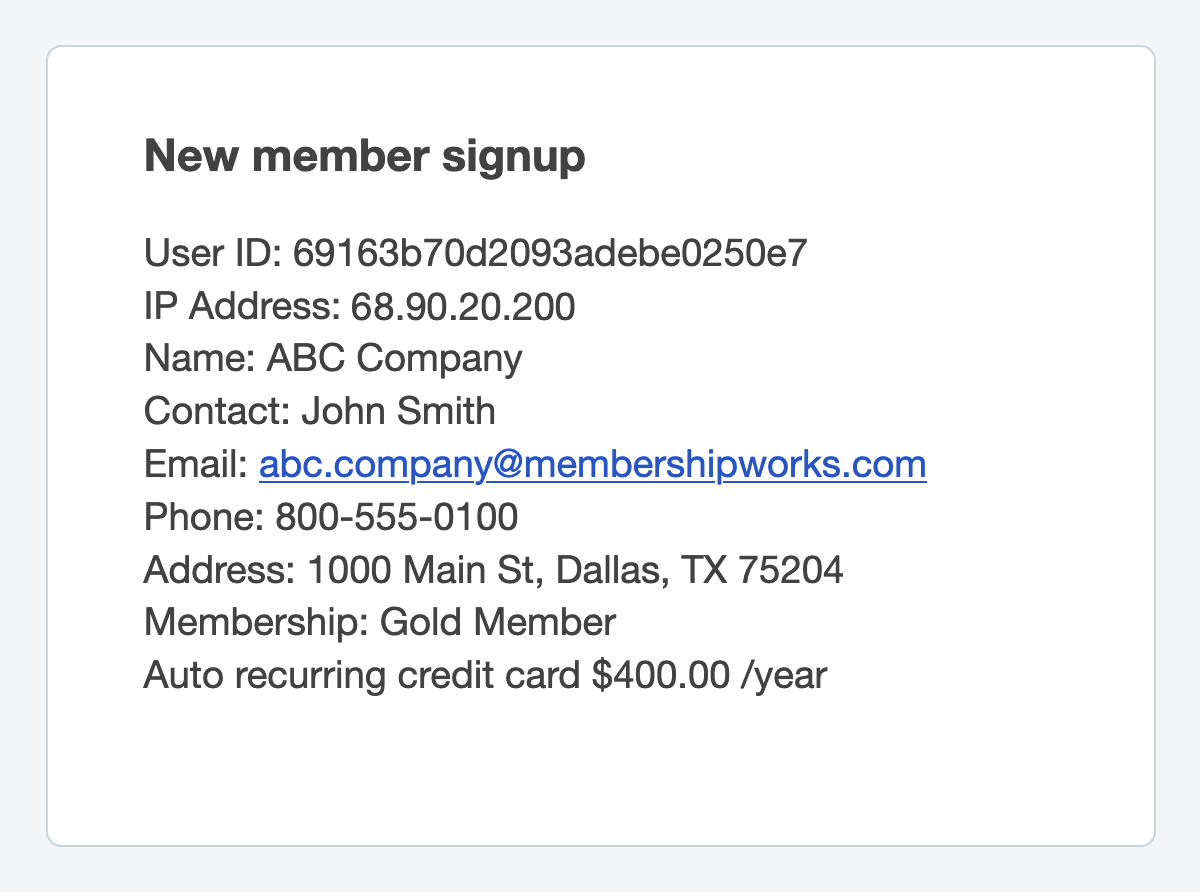Viewport: 1200px width, 892px height.
Task: Click the "Name:" field label
Action: pos(200,359)
